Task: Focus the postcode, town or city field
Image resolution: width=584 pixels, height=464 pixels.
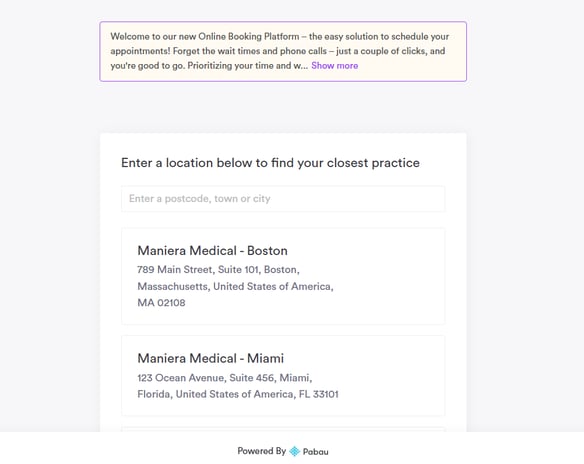Action: point(283,198)
